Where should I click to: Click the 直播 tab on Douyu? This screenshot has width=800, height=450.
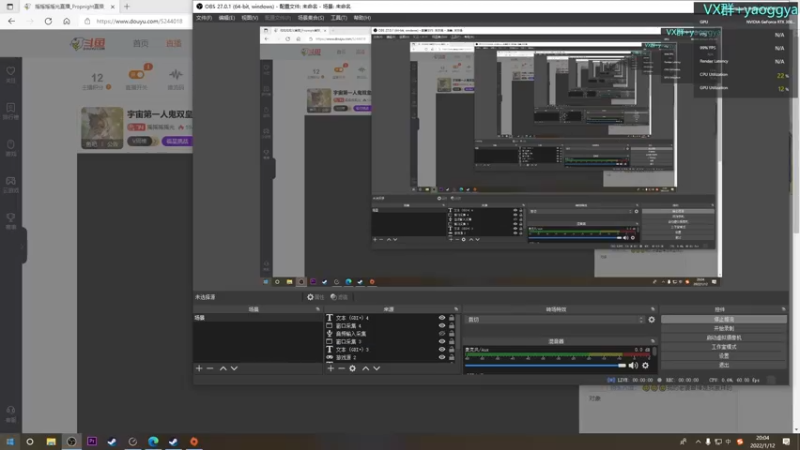tap(173, 43)
